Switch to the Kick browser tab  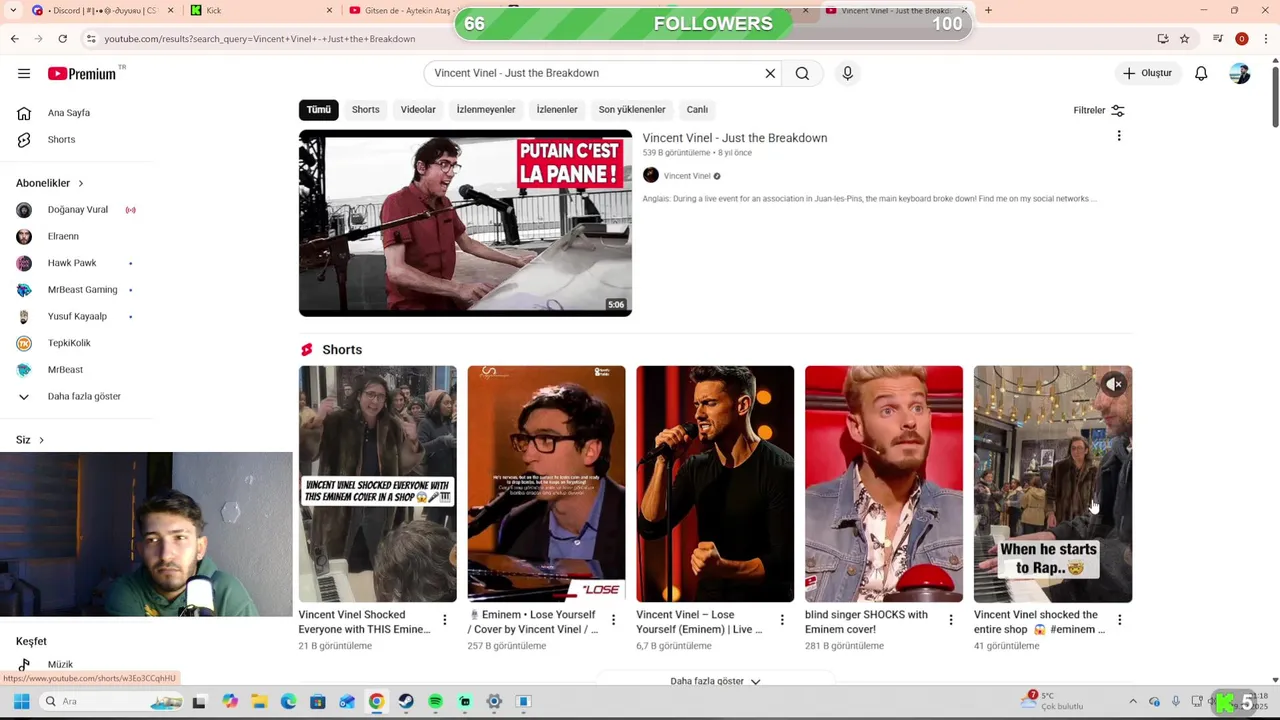(x=260, y=10)
